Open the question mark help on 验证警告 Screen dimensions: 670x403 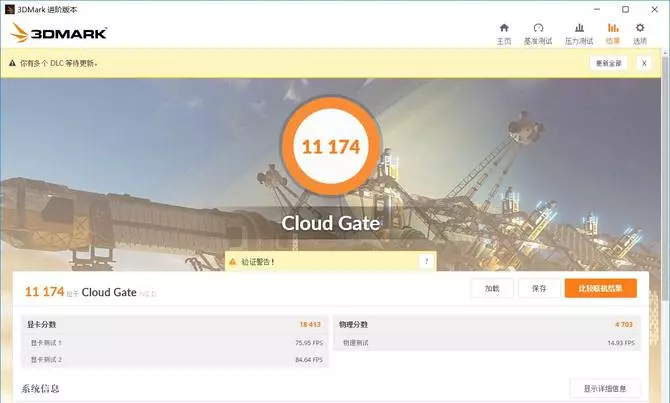[x=426, y=262]
